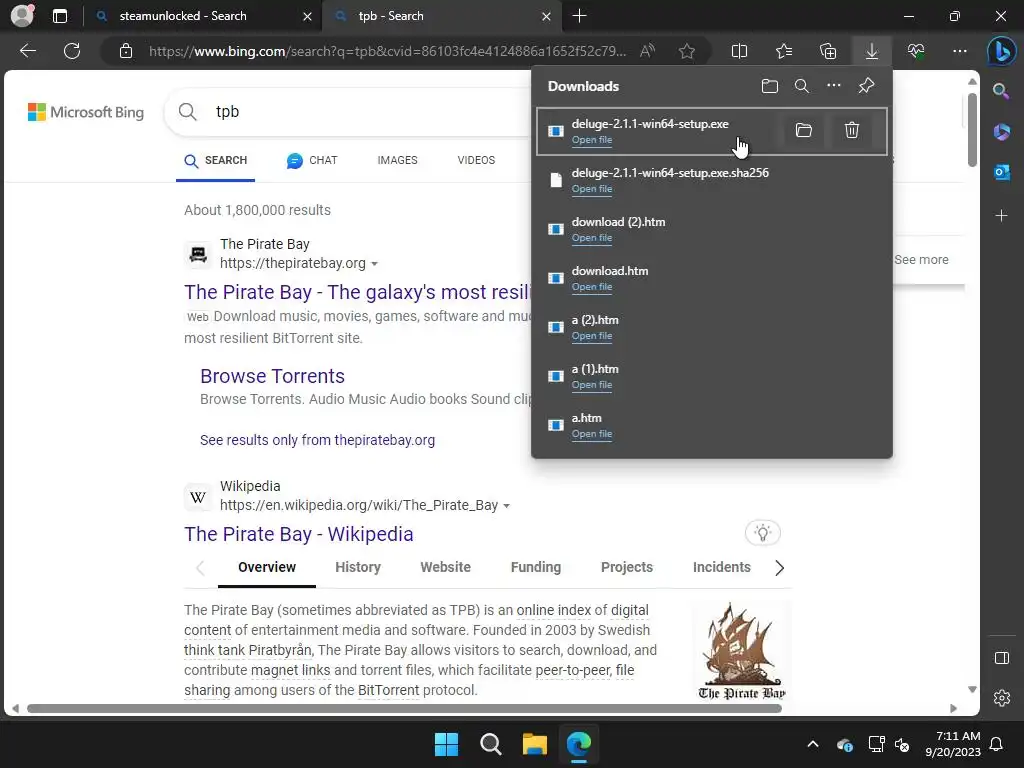The width and height of the screenshot is (1024, 768).
Task: Go back to previous page
Action: tap(28, 51)
